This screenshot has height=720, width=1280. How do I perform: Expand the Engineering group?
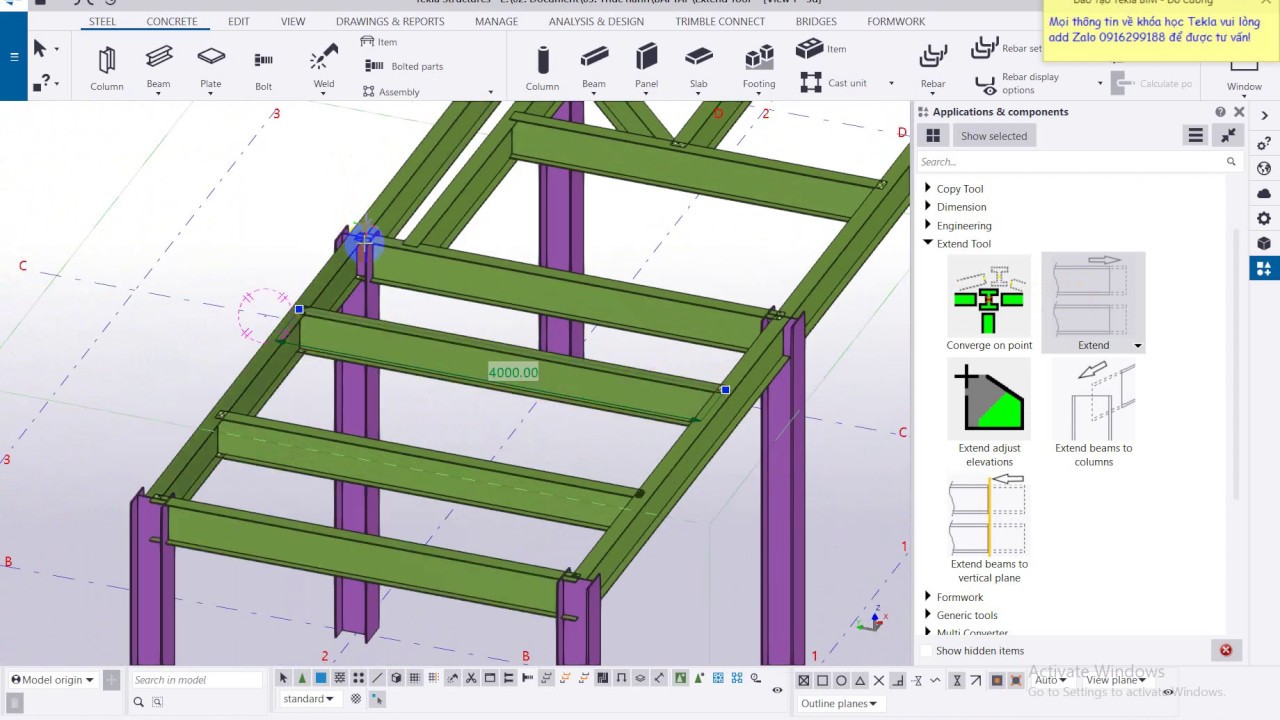tap(928, 225)
